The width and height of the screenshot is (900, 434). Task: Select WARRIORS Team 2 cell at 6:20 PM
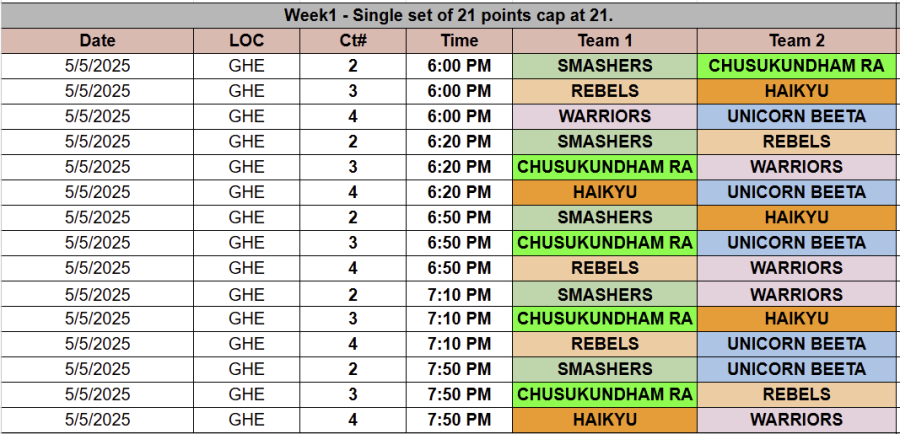point(797,166)
